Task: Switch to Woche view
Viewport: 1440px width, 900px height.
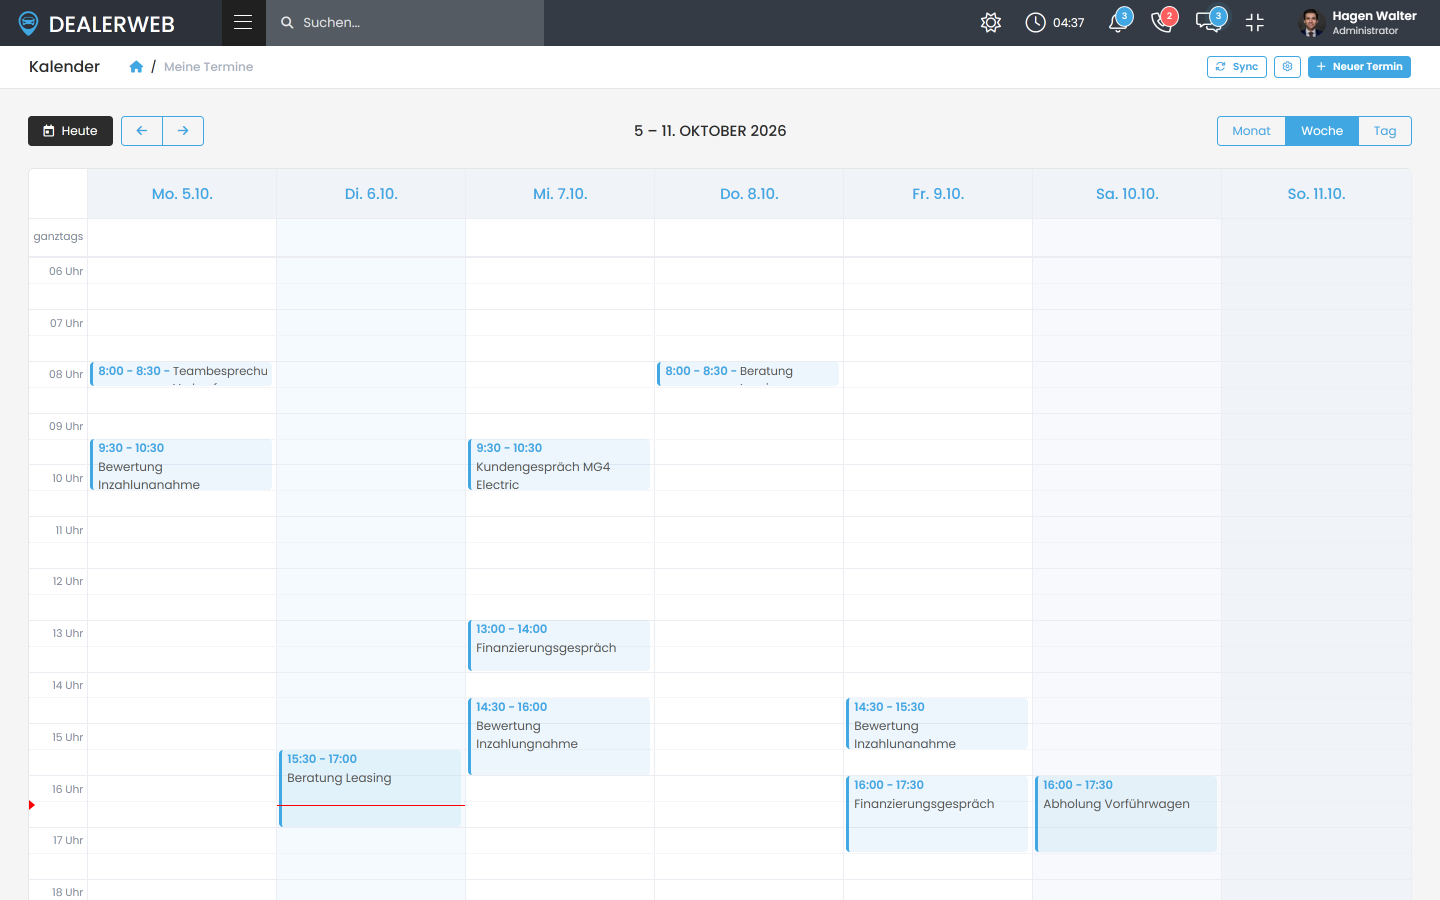Action: click(x=1322, y=131)
